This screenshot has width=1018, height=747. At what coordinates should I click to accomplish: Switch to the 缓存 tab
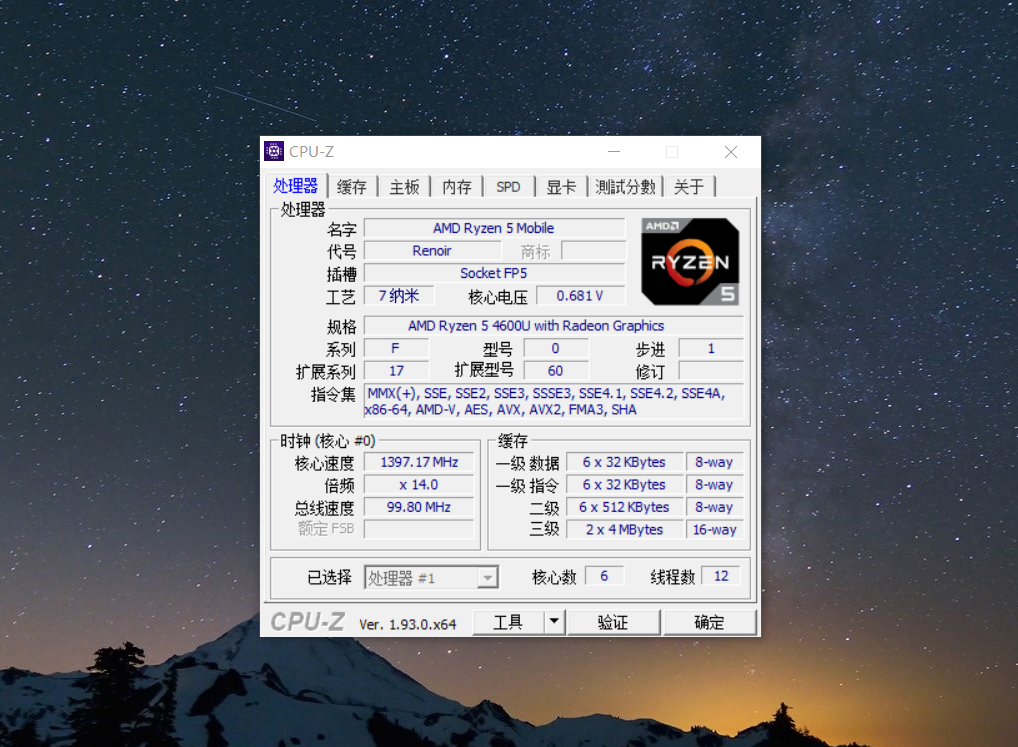[352, 187]
